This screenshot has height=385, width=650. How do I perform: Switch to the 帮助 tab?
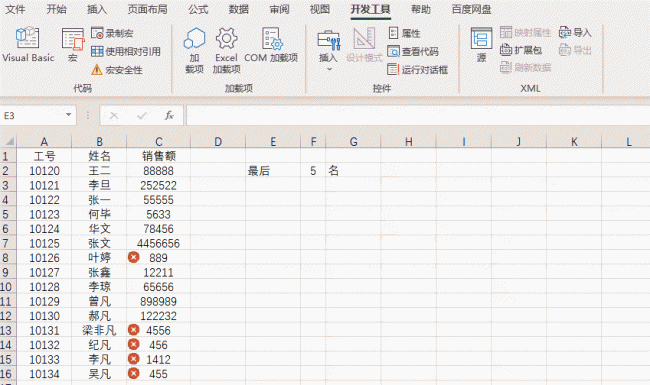[421, 9]
